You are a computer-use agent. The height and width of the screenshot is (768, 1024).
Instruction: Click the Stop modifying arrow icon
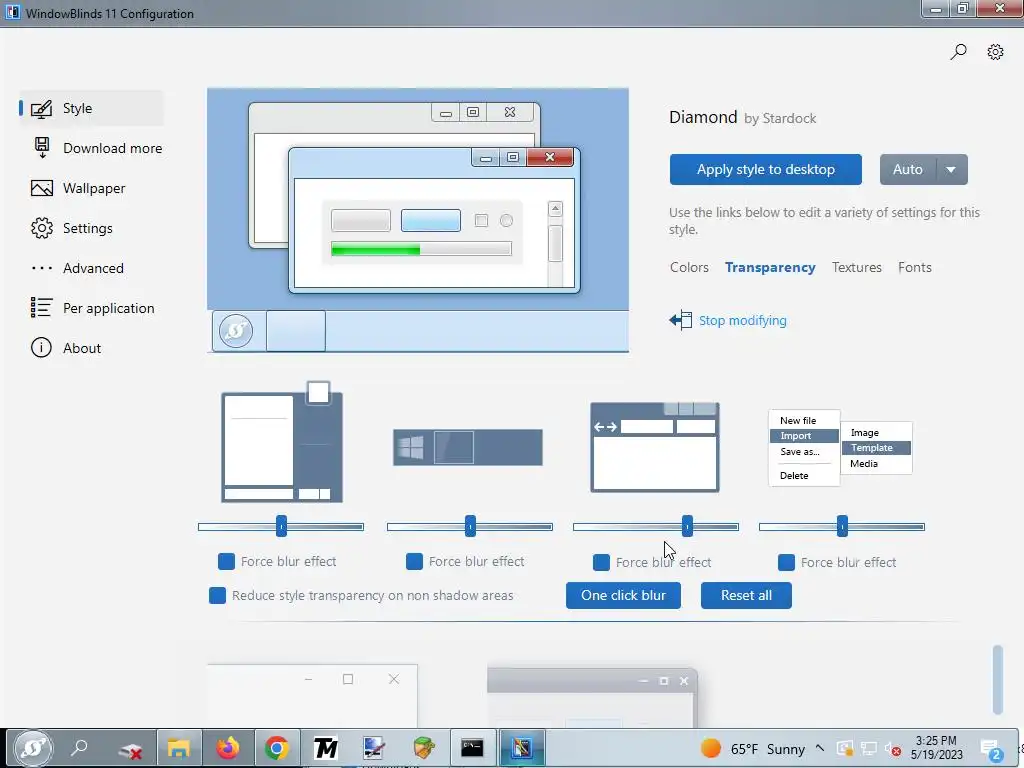(x=680, y=320)
